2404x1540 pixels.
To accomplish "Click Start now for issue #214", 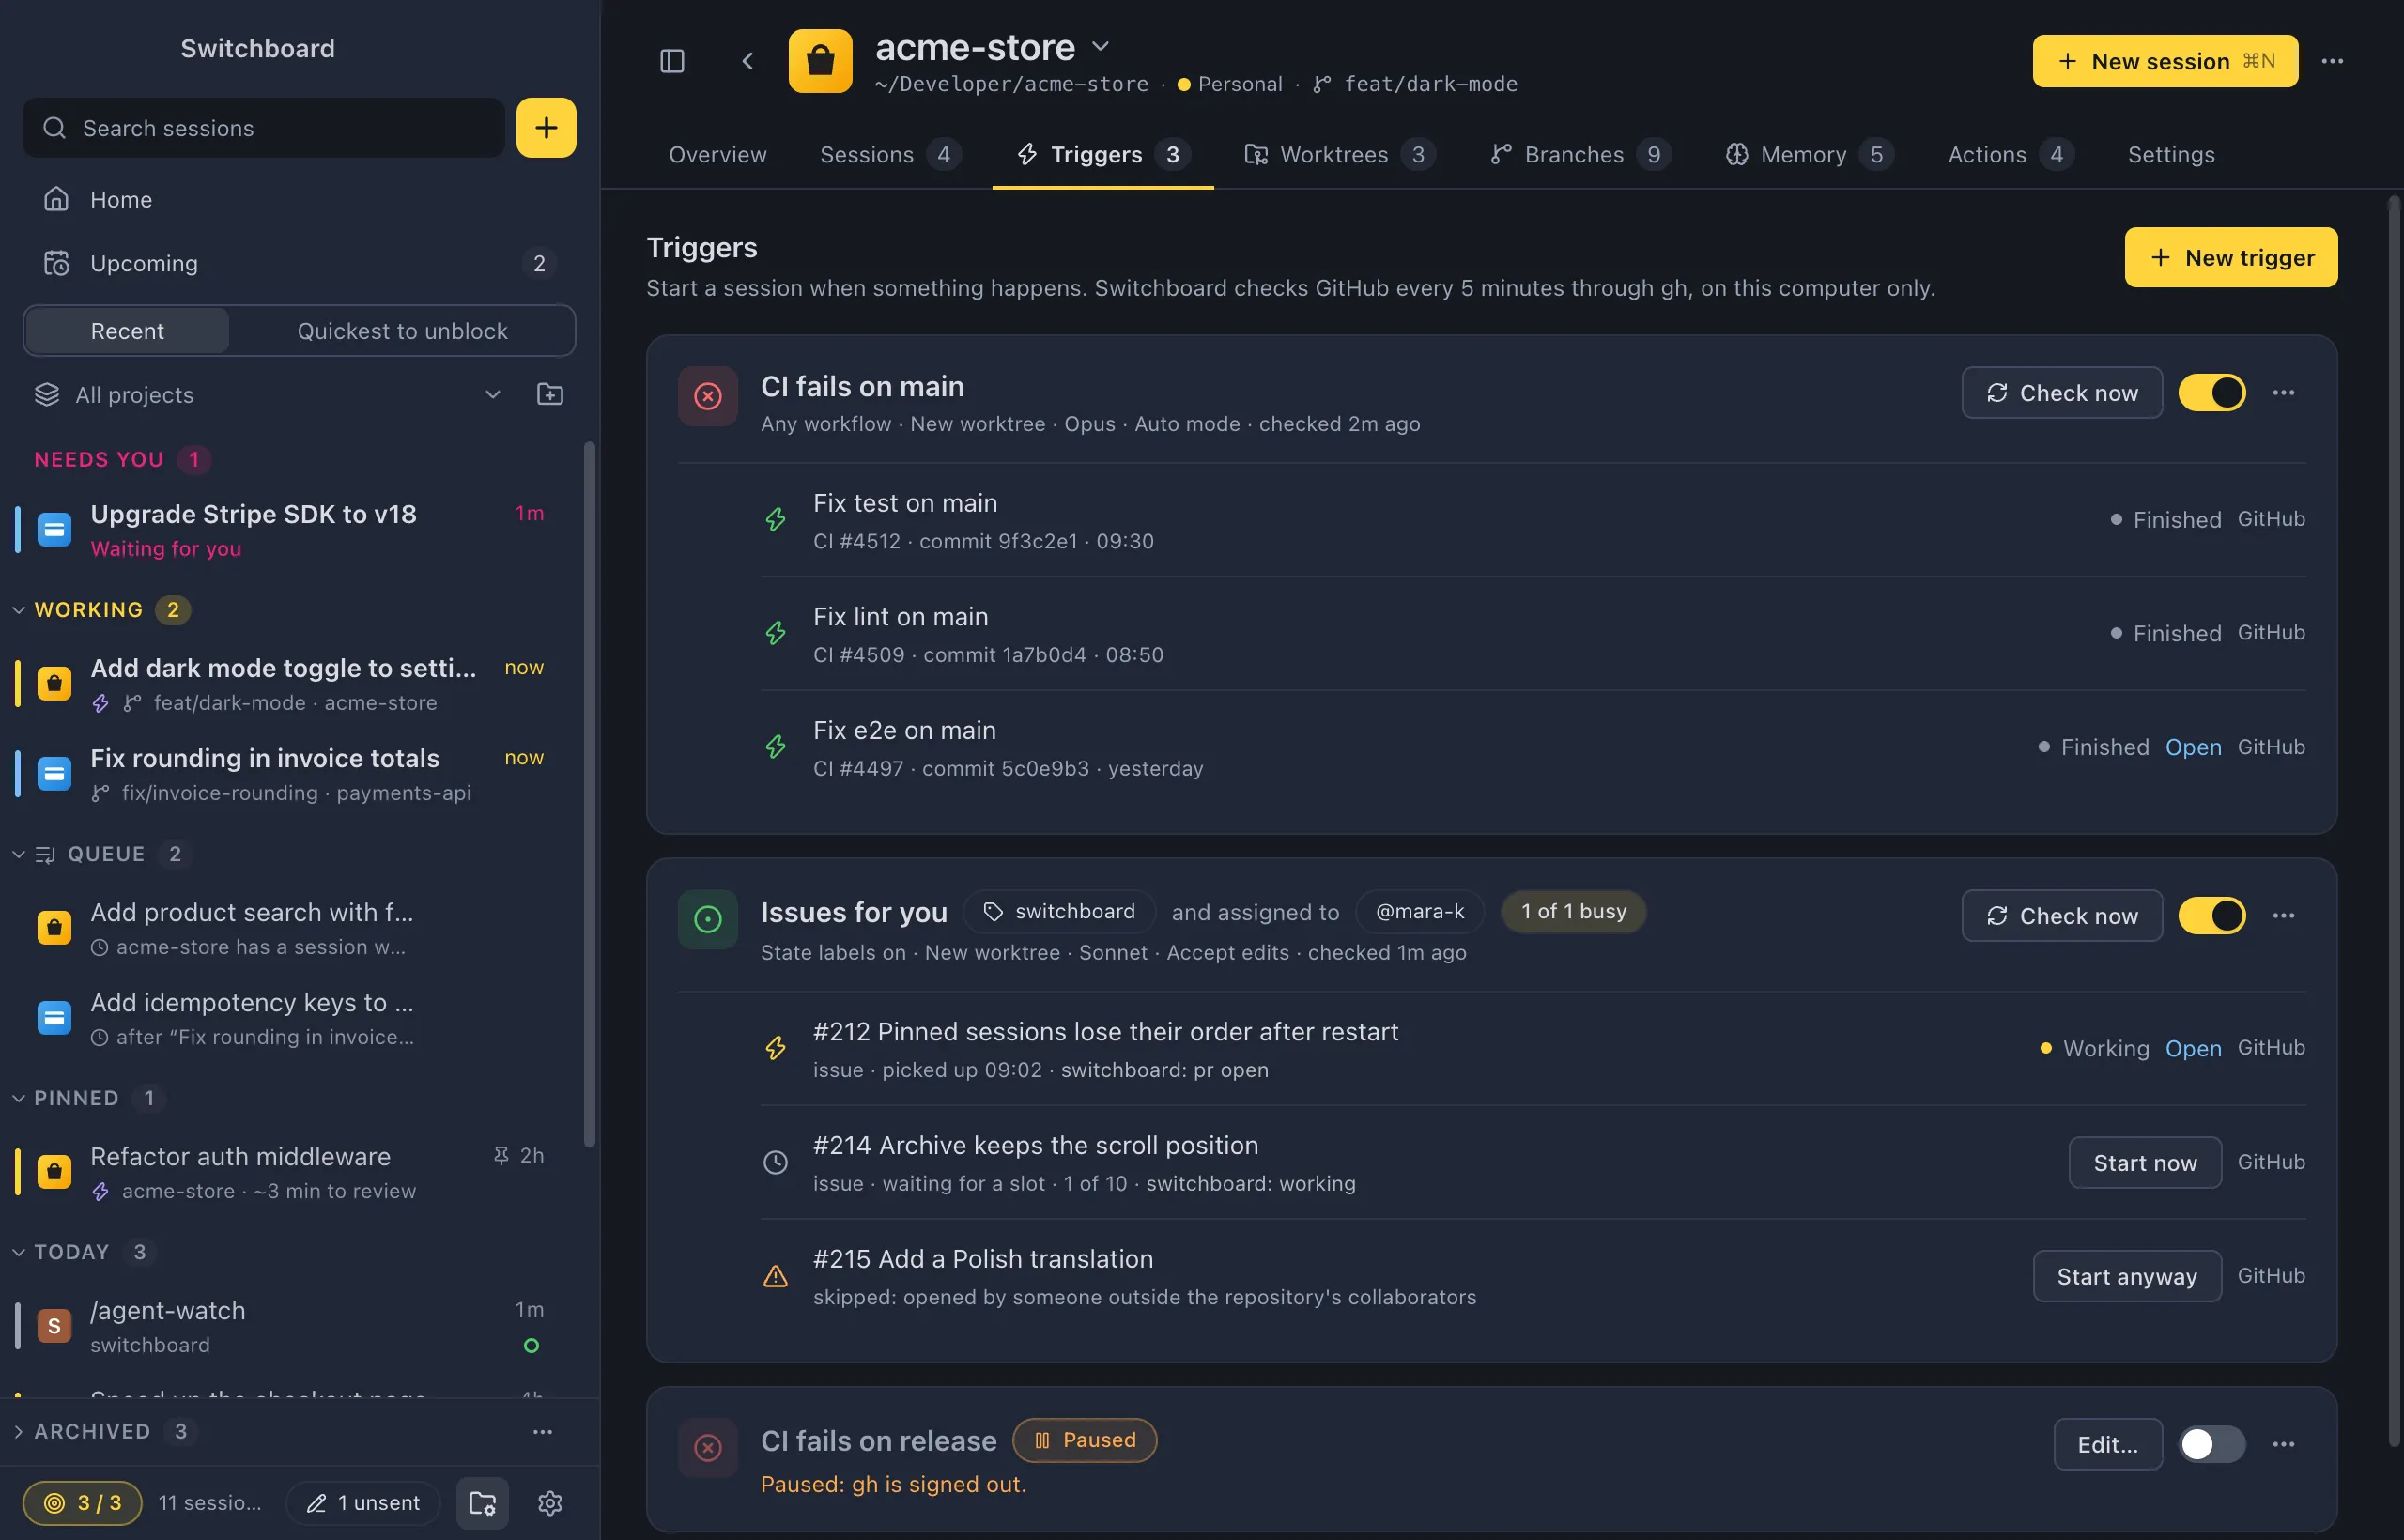I will [2145, 1162].
